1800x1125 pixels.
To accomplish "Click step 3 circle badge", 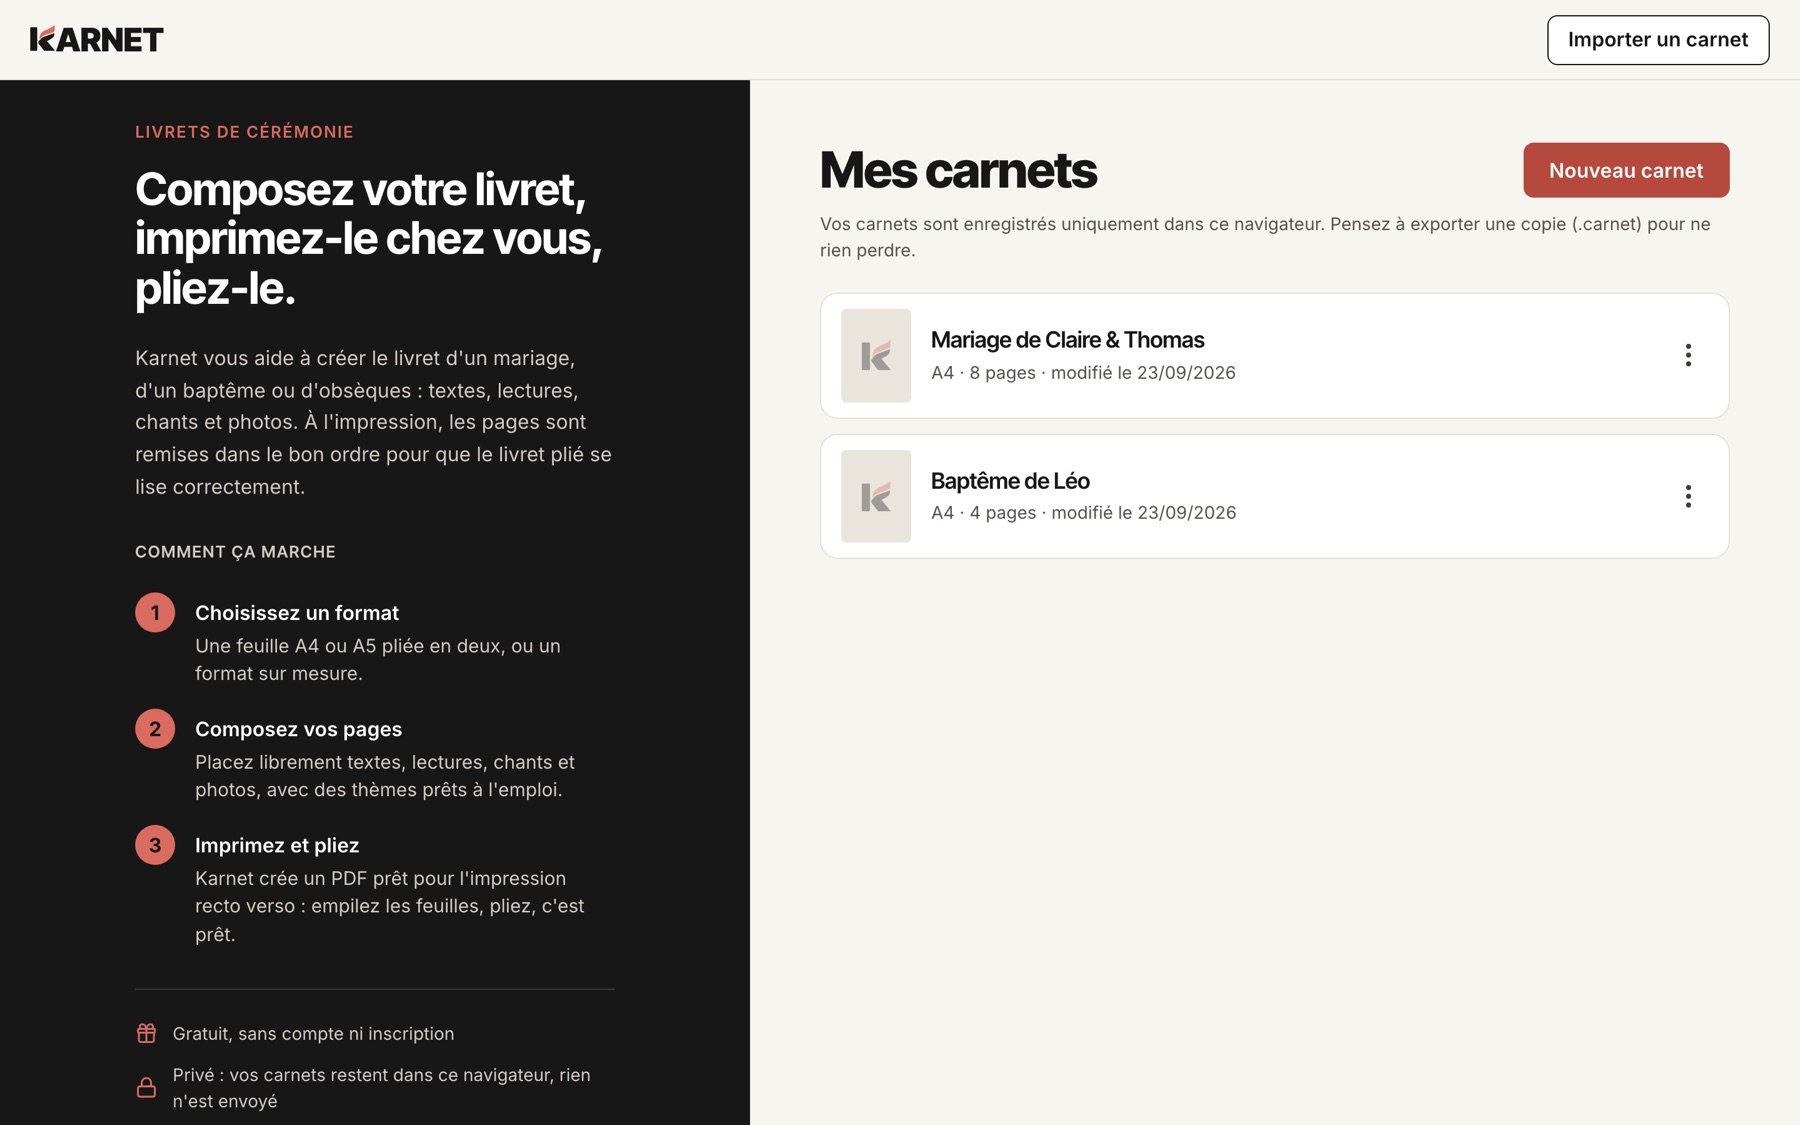I will [155, 845].
